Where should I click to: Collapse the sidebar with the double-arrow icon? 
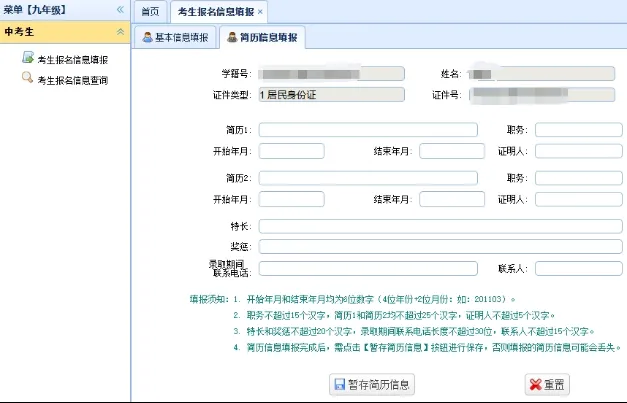(x=120, y=10)
